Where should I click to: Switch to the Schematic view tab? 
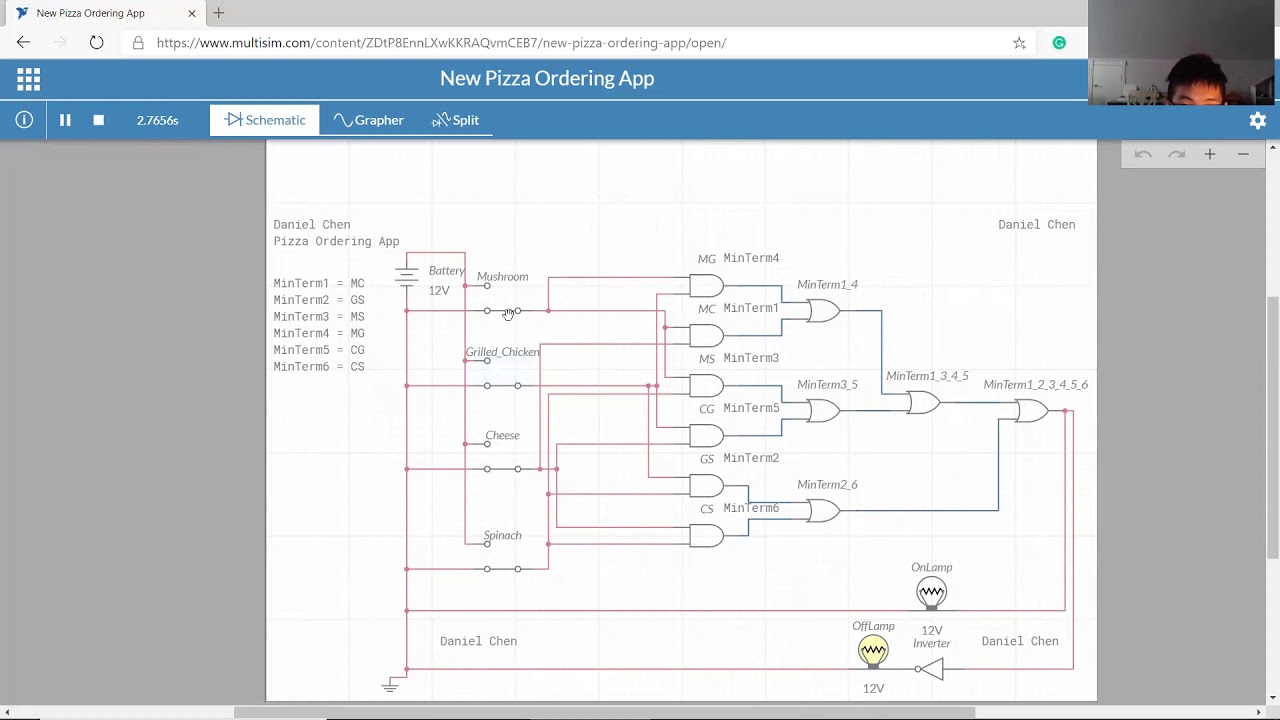coord(265,120)
